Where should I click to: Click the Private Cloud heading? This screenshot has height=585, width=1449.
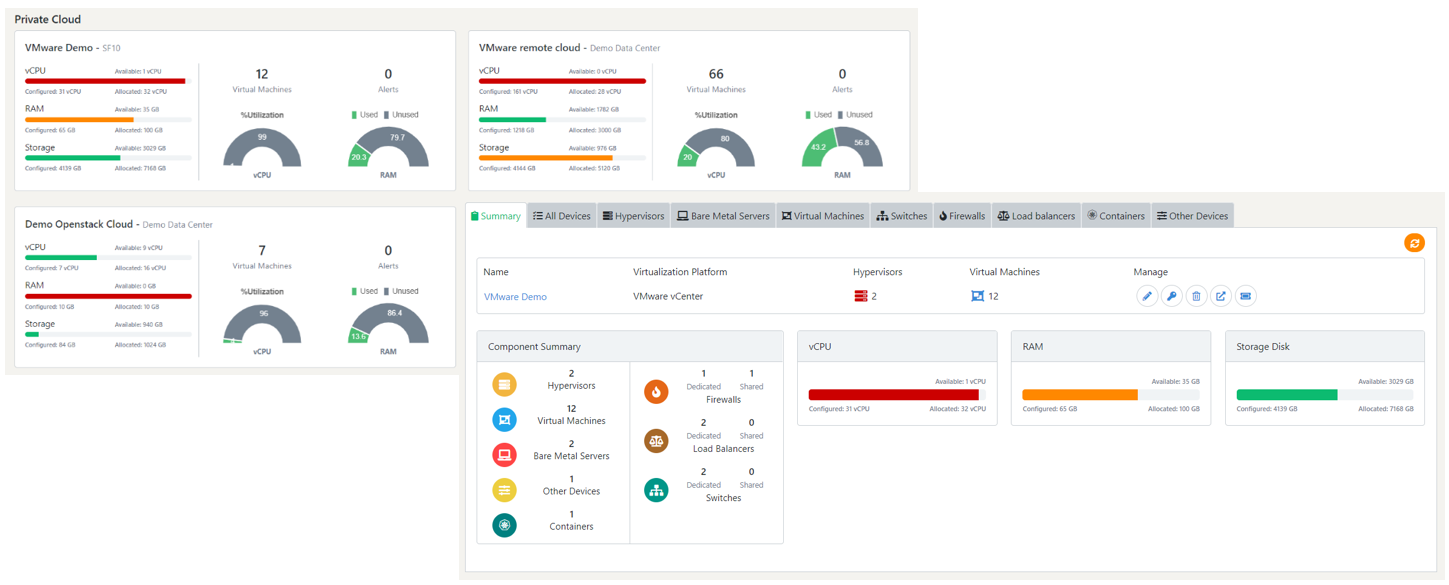[x=48, y=19]
